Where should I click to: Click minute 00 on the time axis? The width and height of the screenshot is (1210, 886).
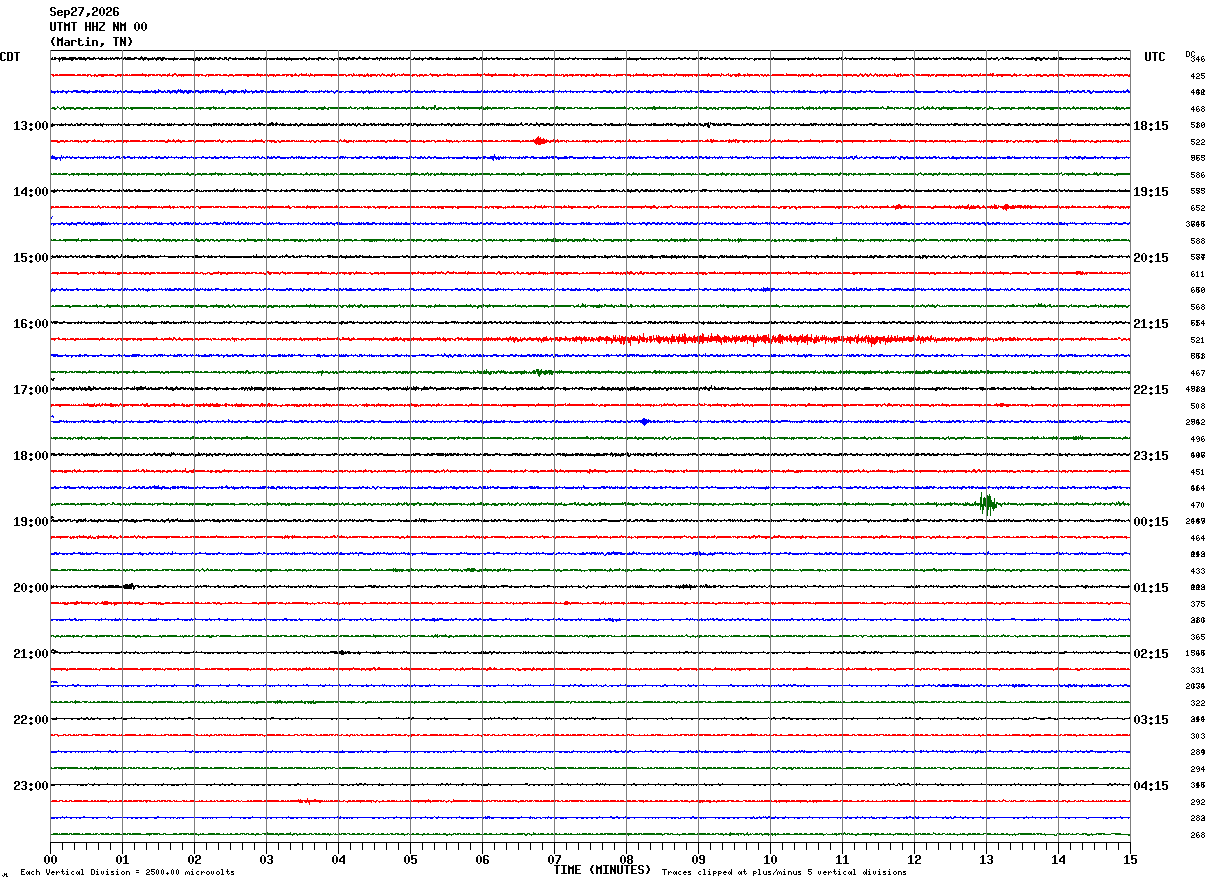click(x=51, y=859)
